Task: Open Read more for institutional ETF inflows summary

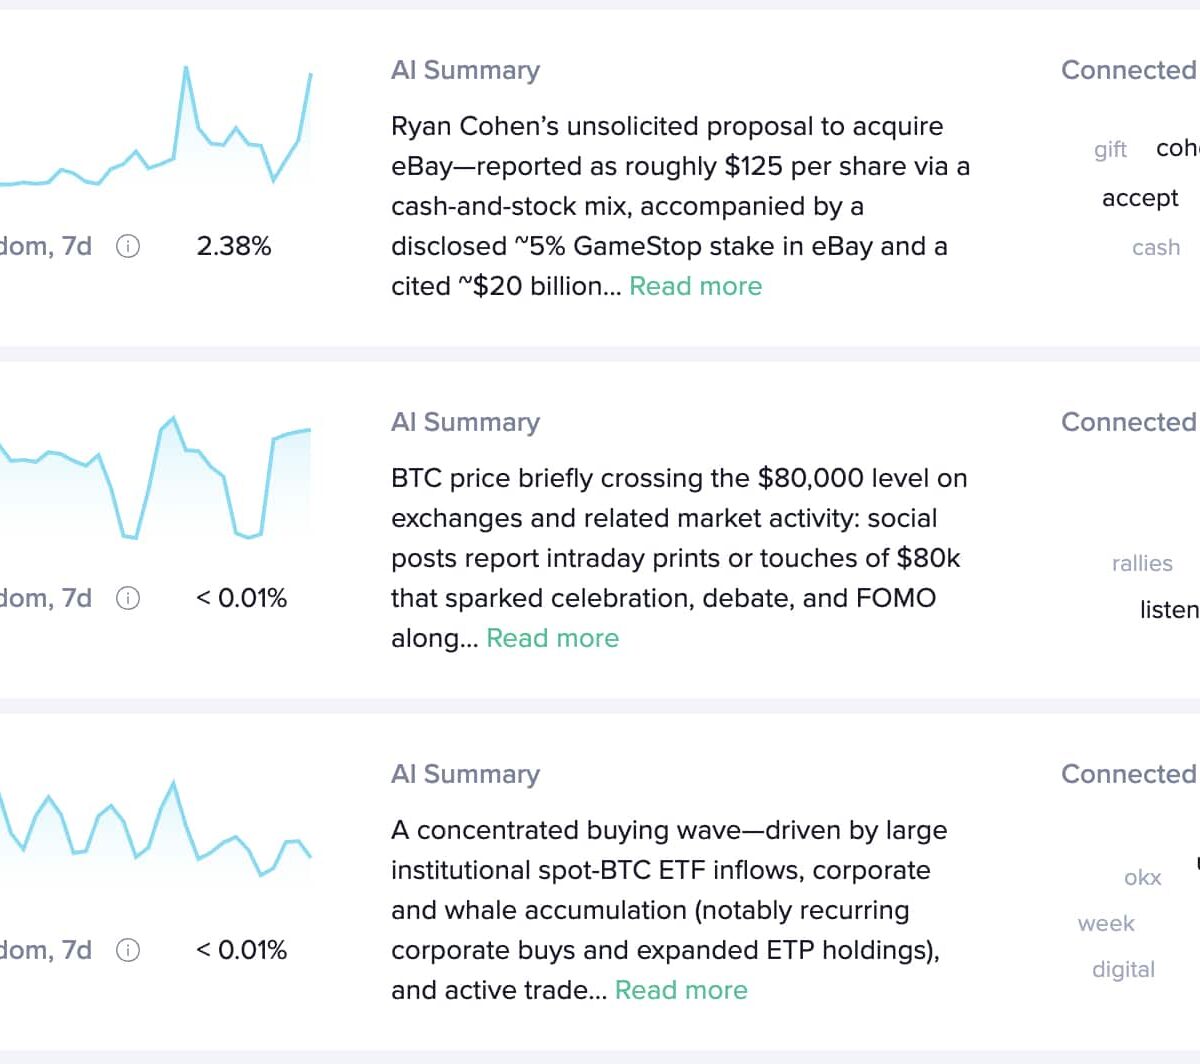Action: pyautogui.click(x=681, y=990)
